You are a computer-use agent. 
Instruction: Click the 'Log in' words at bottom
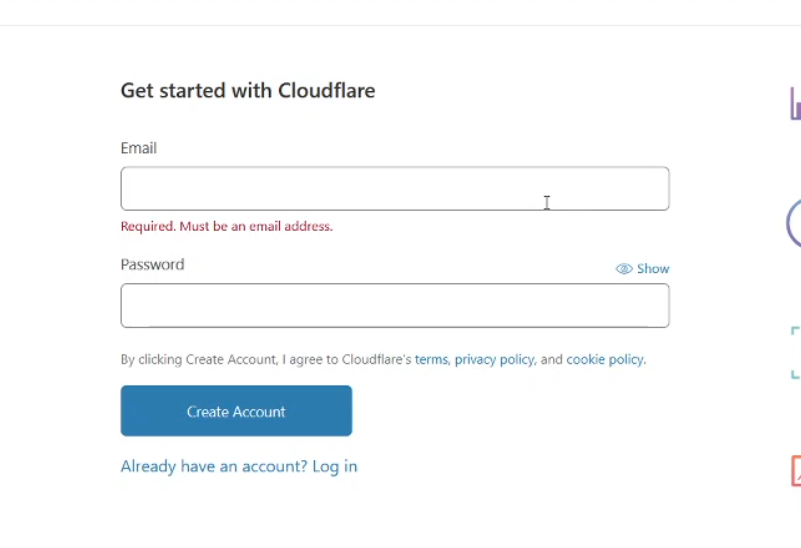(x=335, y=466)
